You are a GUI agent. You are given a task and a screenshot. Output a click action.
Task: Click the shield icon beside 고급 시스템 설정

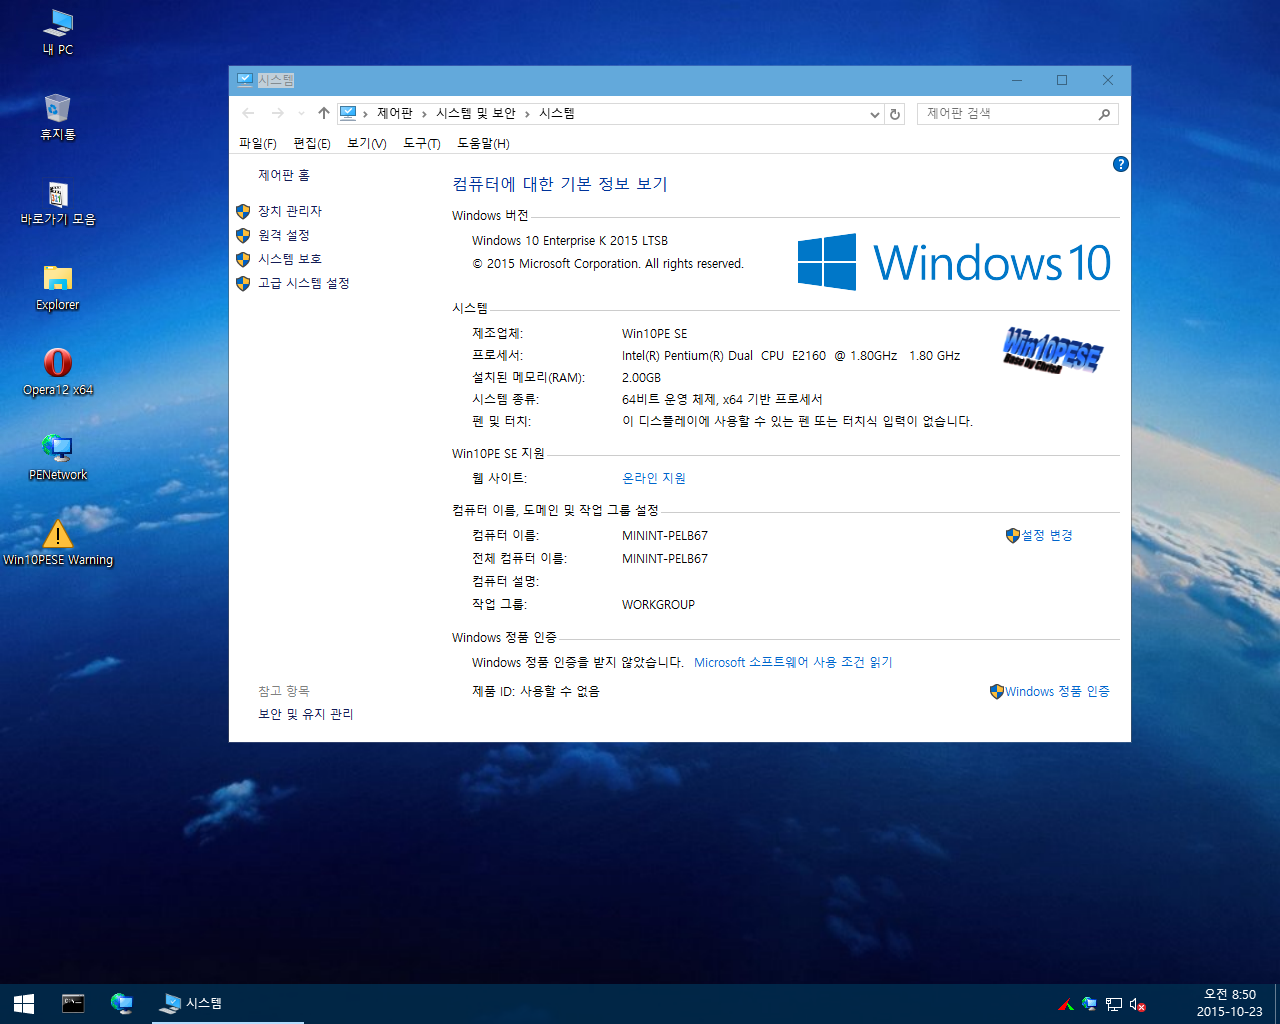[x=243, y=283]
